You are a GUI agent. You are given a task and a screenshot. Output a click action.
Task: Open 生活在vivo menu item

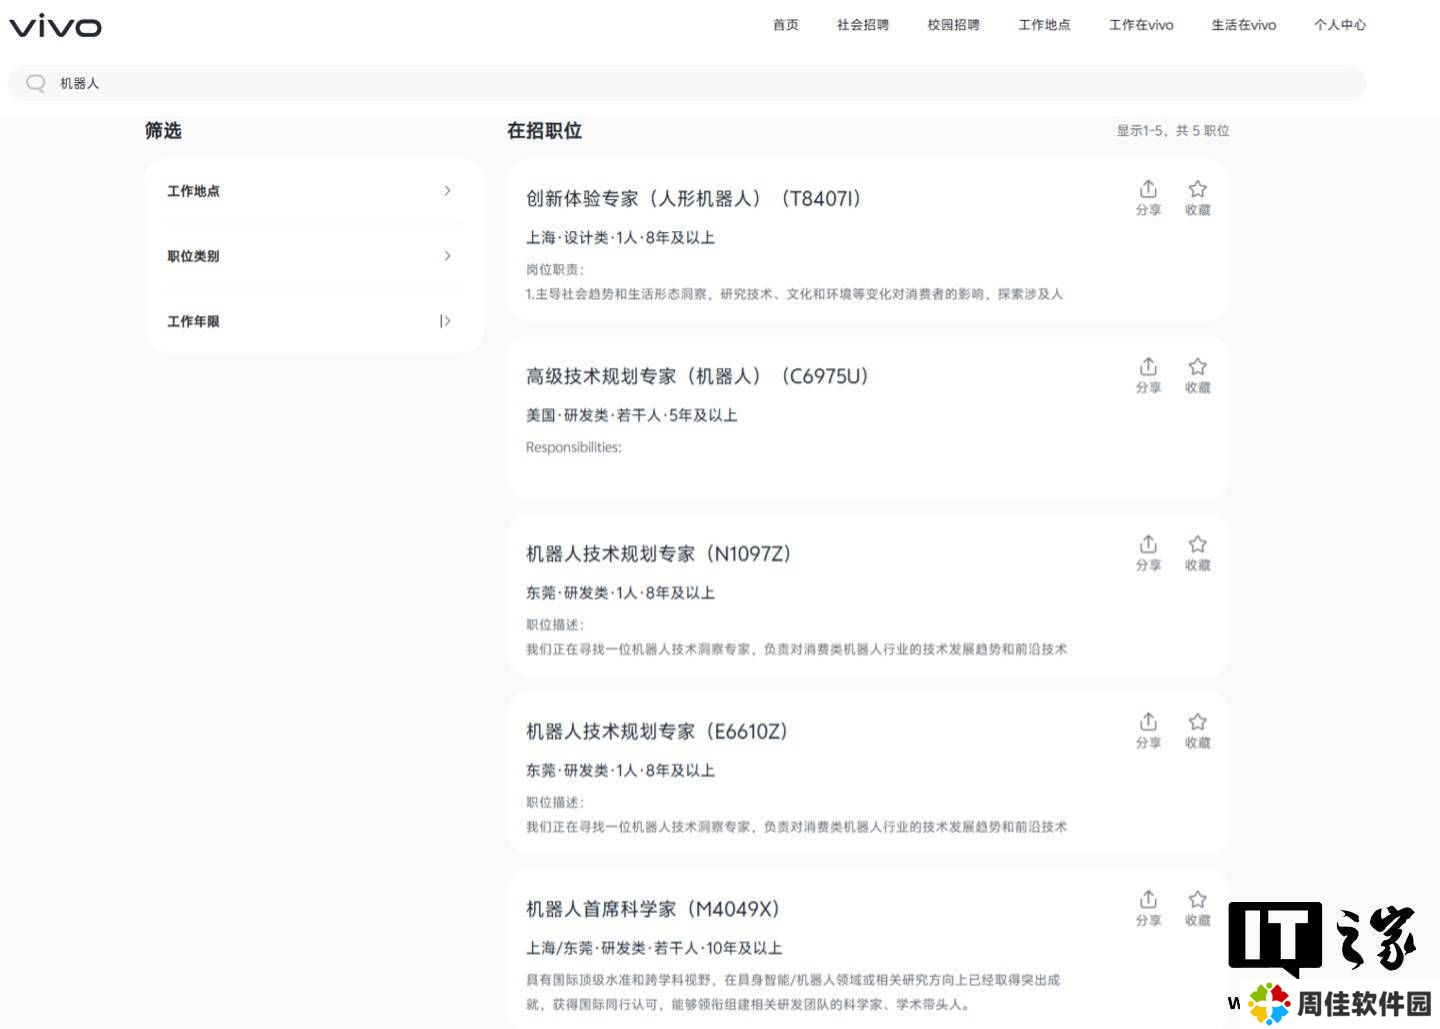click(x=1244, y=25)
